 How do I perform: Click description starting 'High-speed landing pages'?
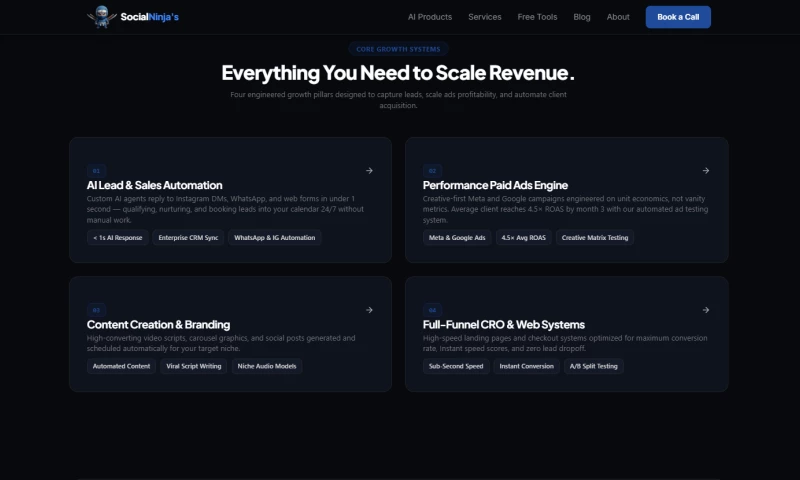565,343
